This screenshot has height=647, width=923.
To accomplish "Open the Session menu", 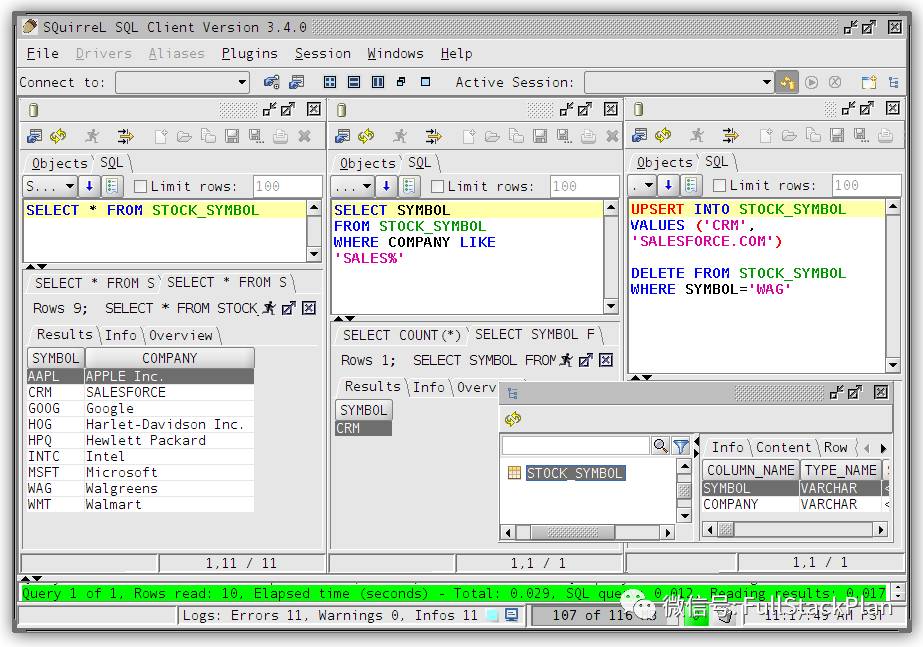I will (322, 53).
